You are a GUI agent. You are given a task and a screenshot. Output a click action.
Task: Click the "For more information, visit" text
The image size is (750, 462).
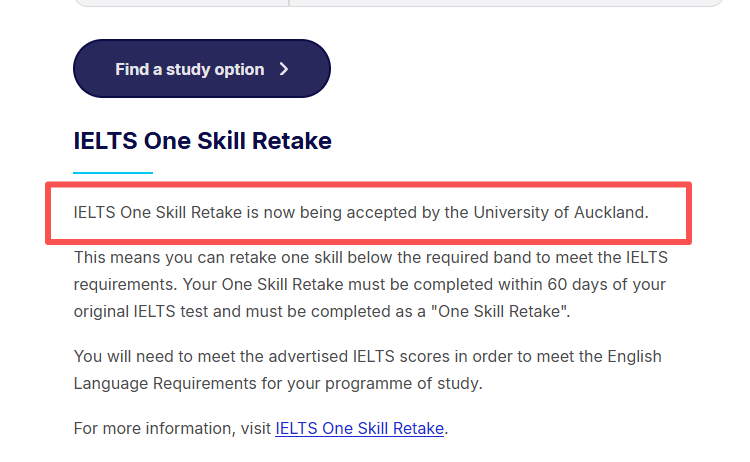coord(172,428)
